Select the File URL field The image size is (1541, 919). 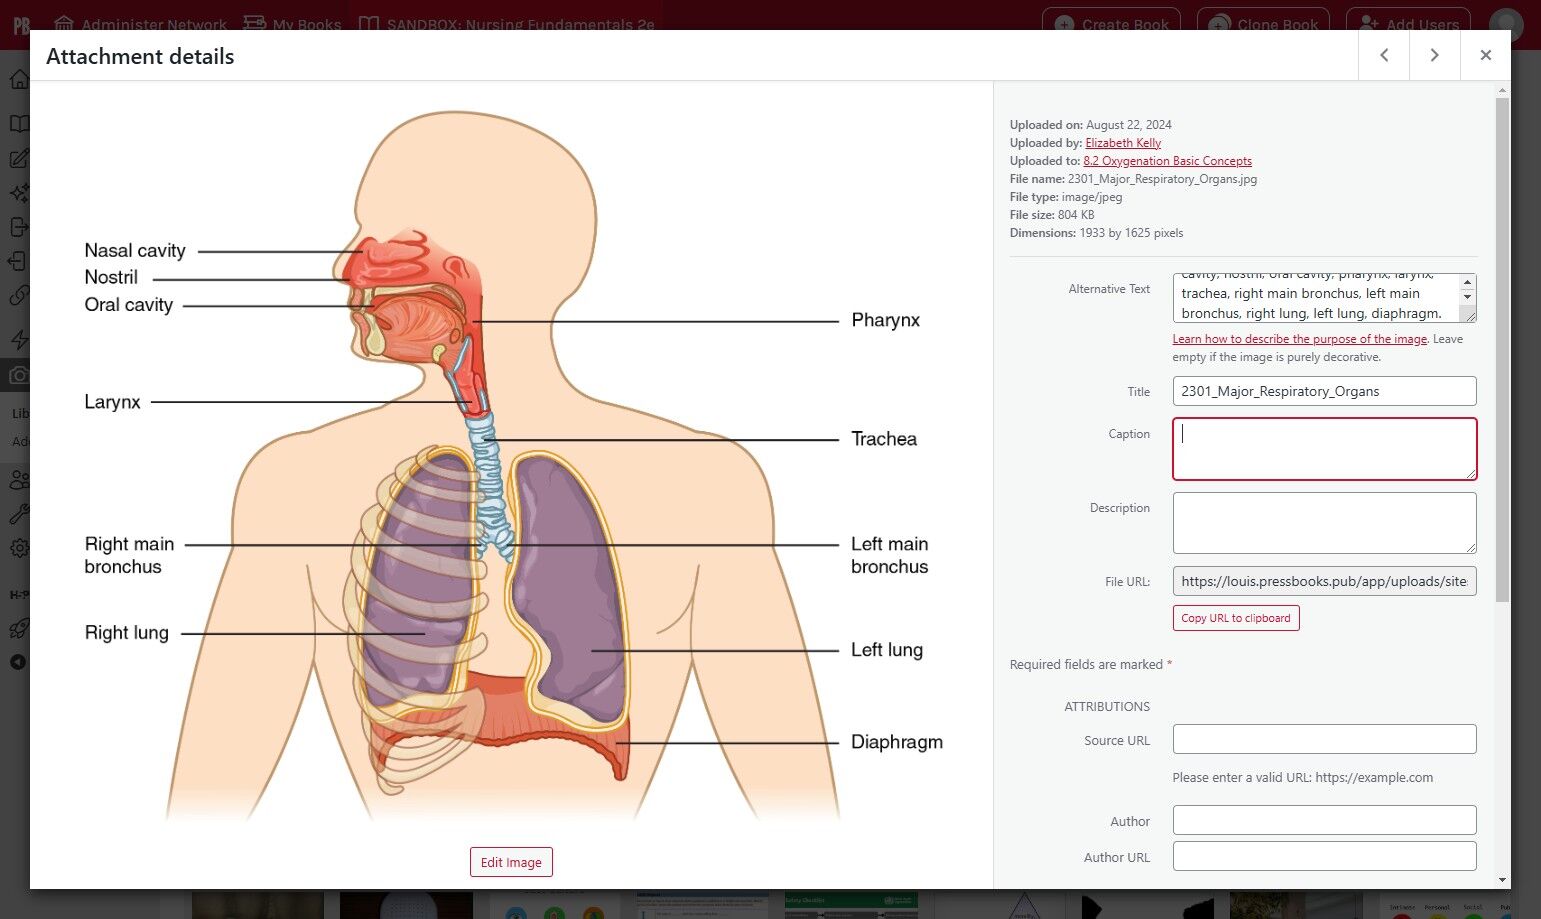(x=1324, y=581)
